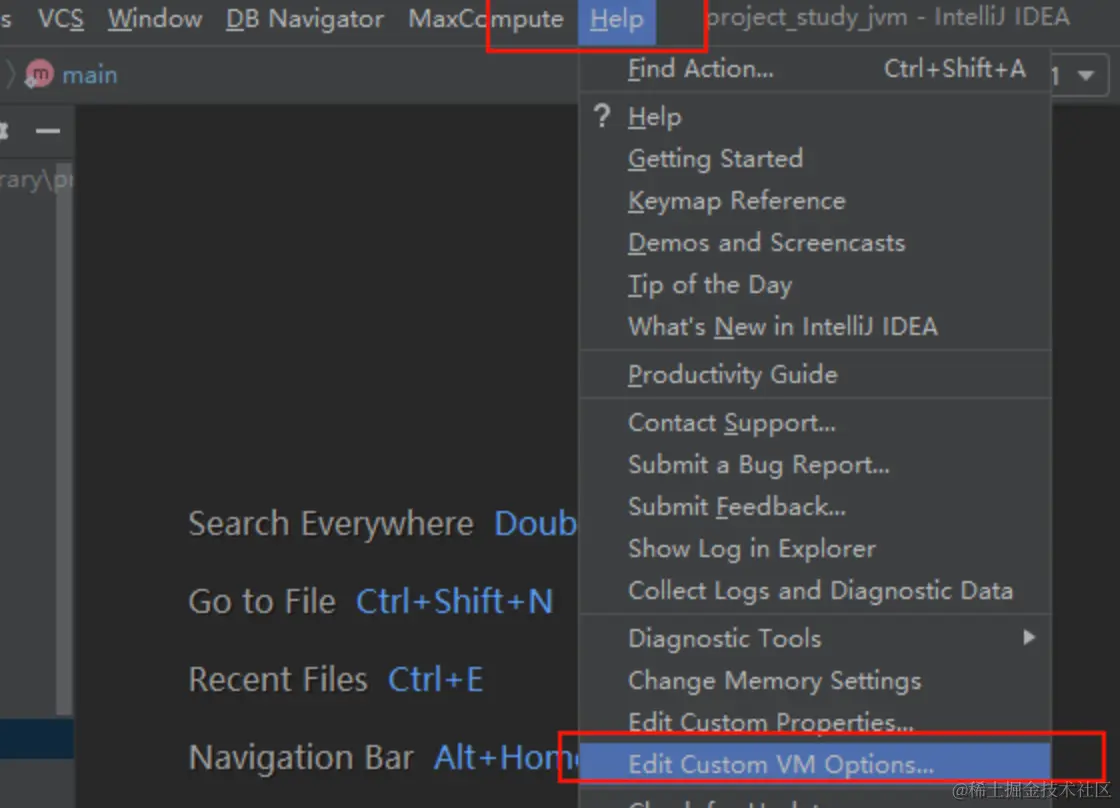Select Getting Started

[815, 158]
